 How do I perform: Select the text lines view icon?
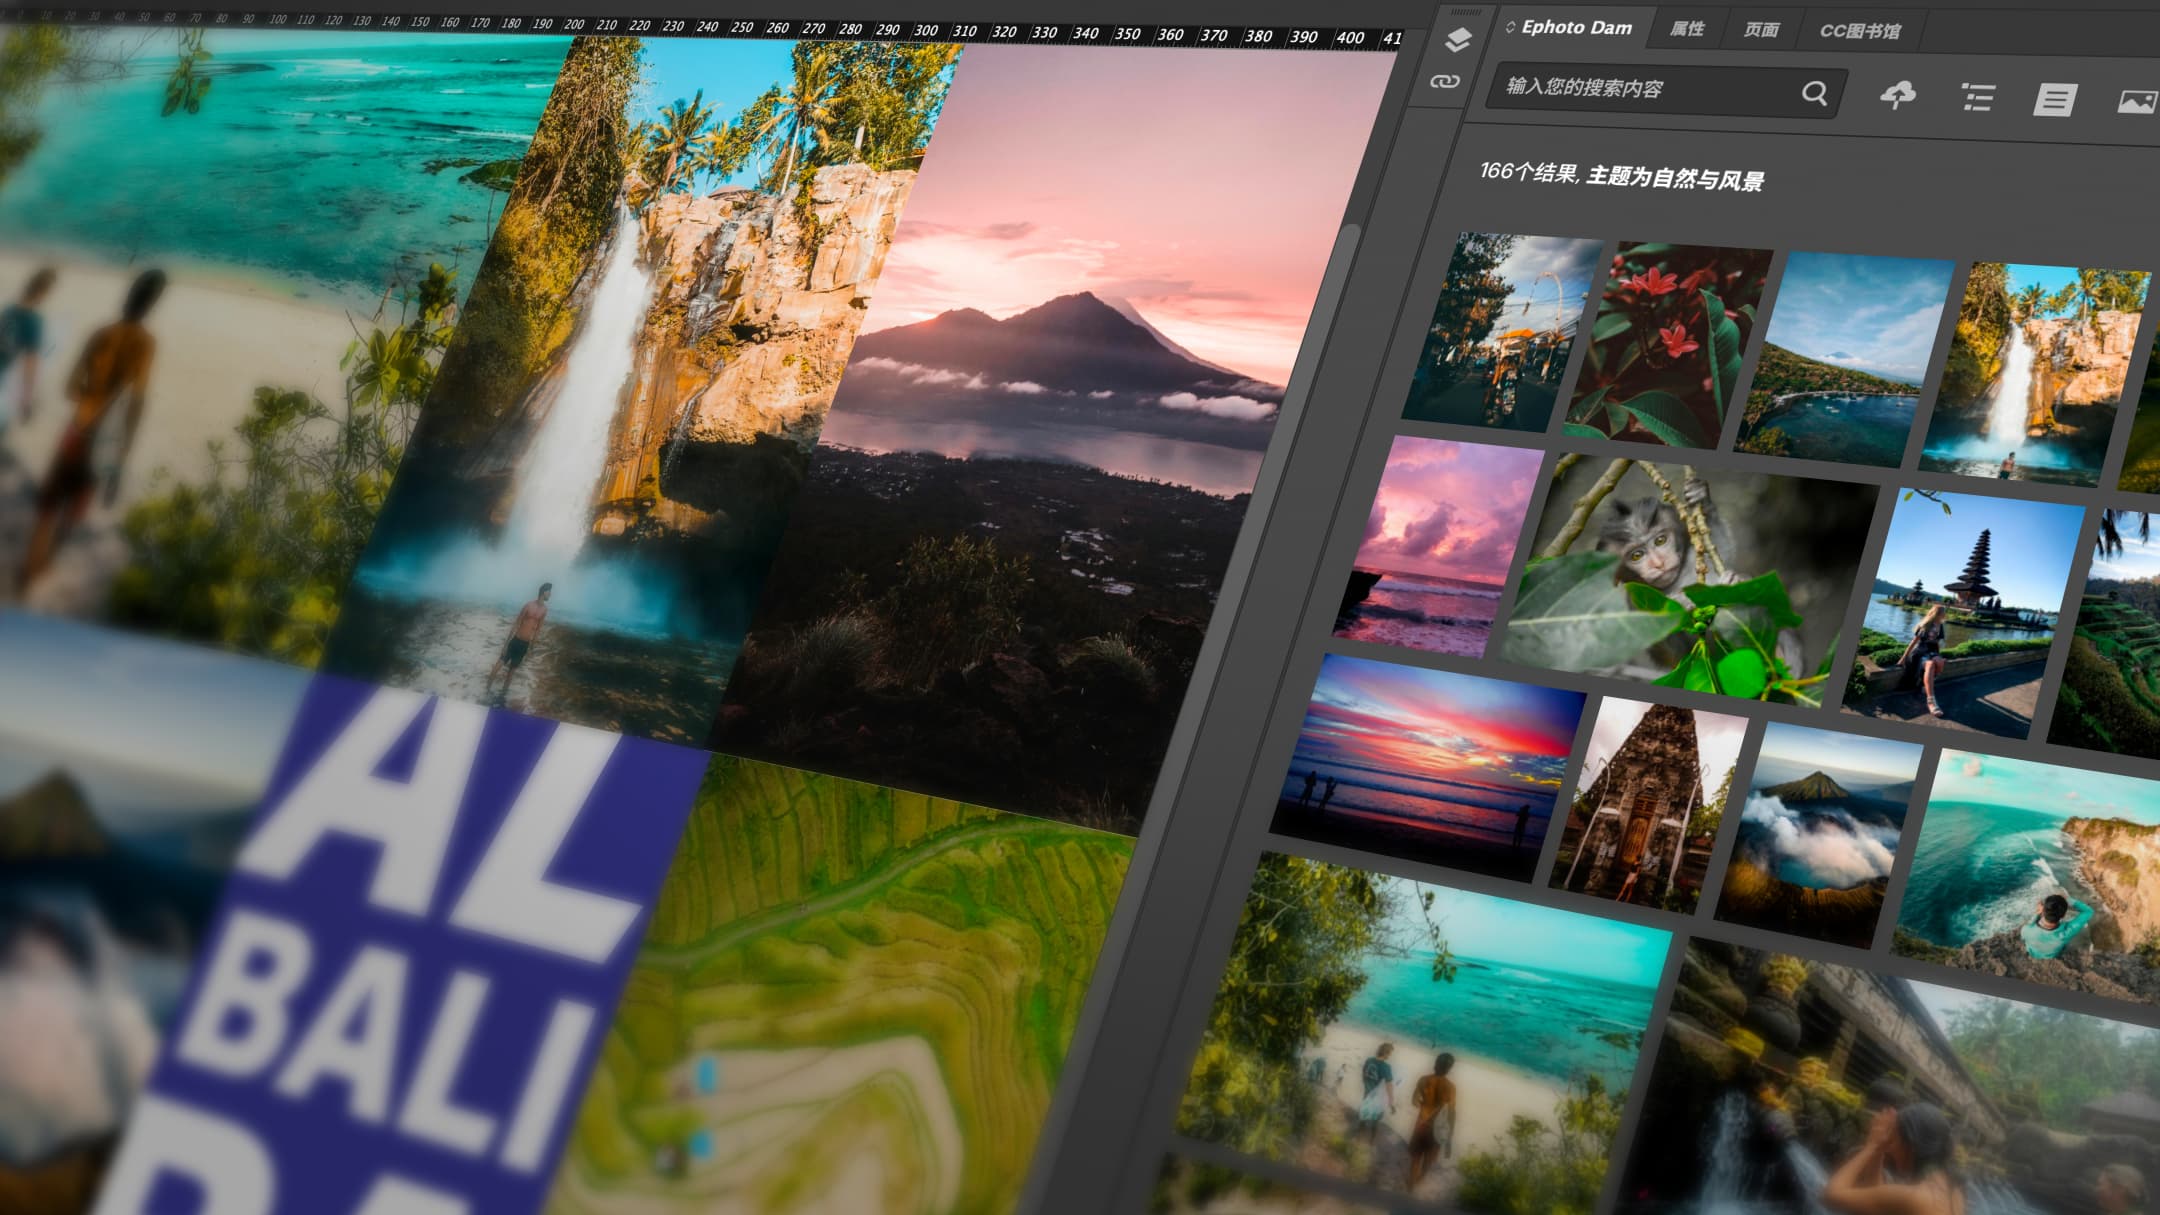[x=2054, y=100]
